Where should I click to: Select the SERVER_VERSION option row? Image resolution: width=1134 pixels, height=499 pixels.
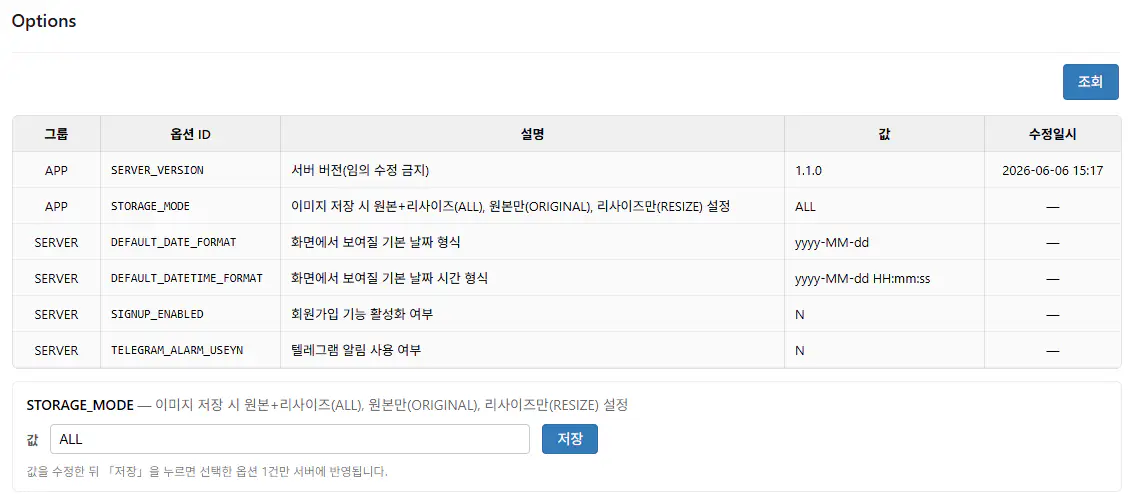click(x=567, y=170)
